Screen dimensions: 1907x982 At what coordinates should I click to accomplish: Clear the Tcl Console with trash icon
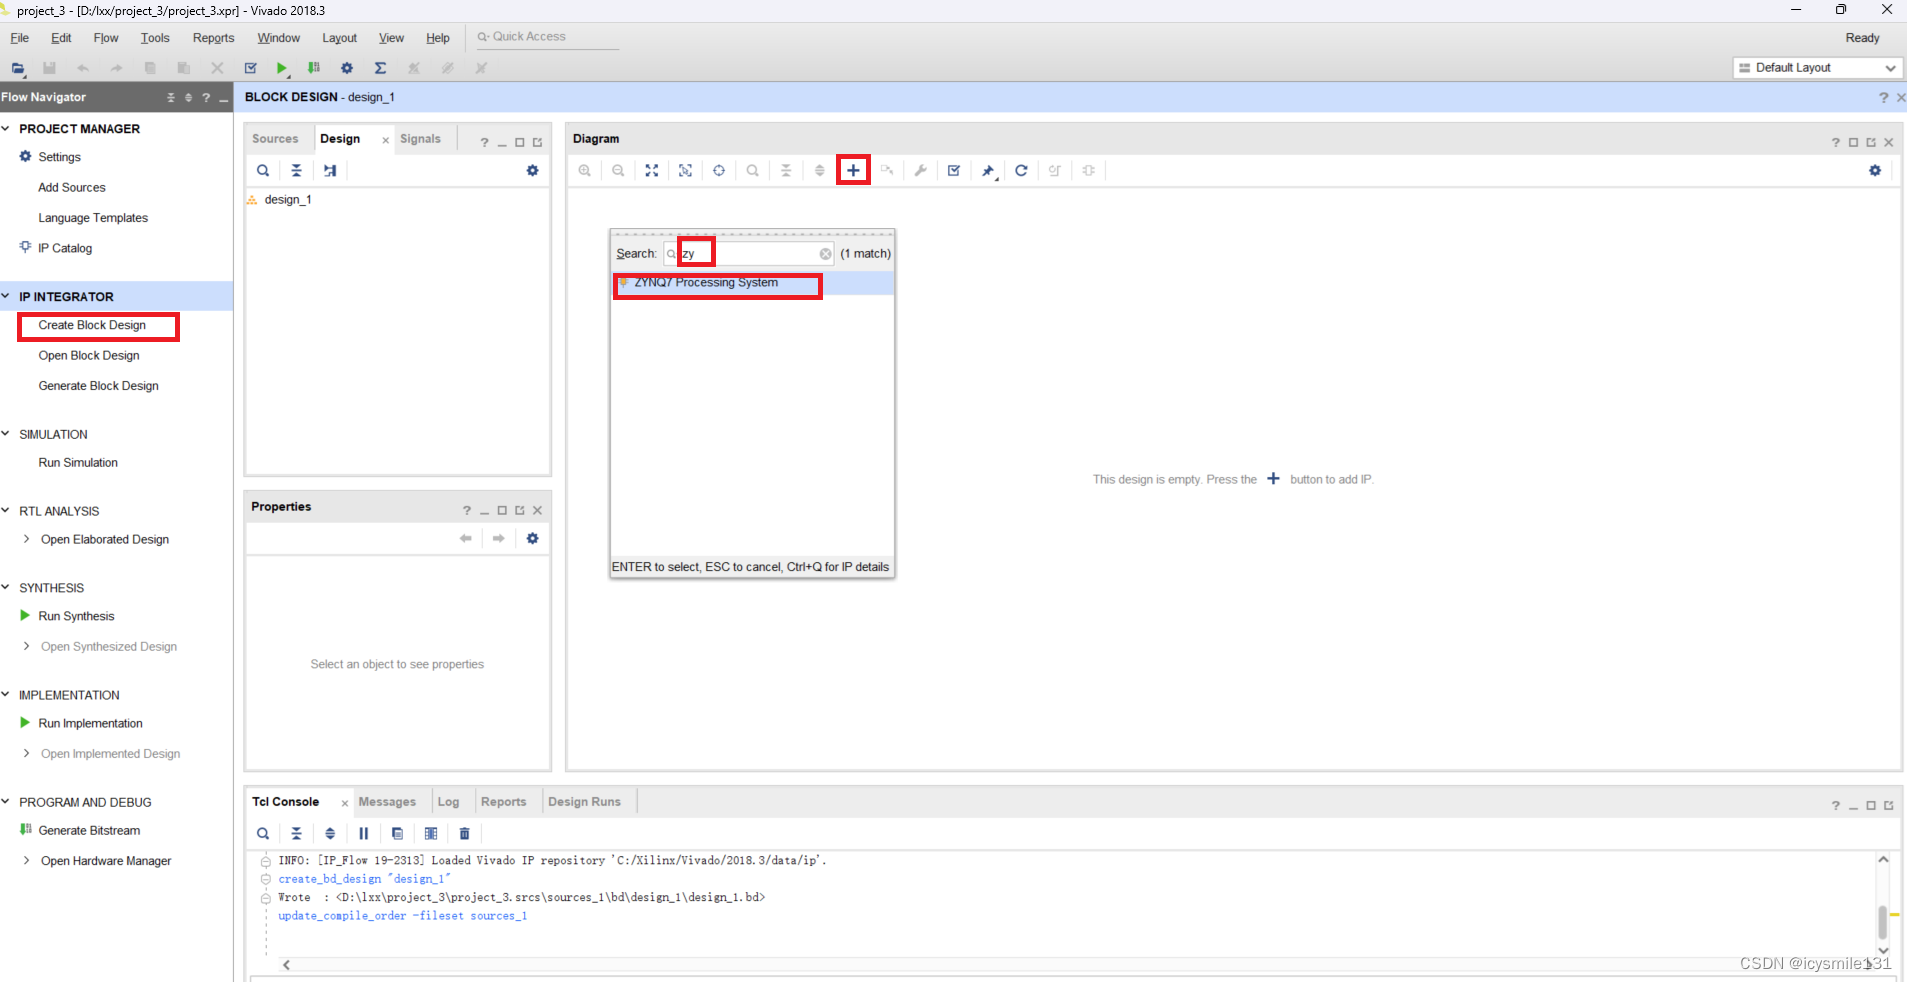(465, 833)
